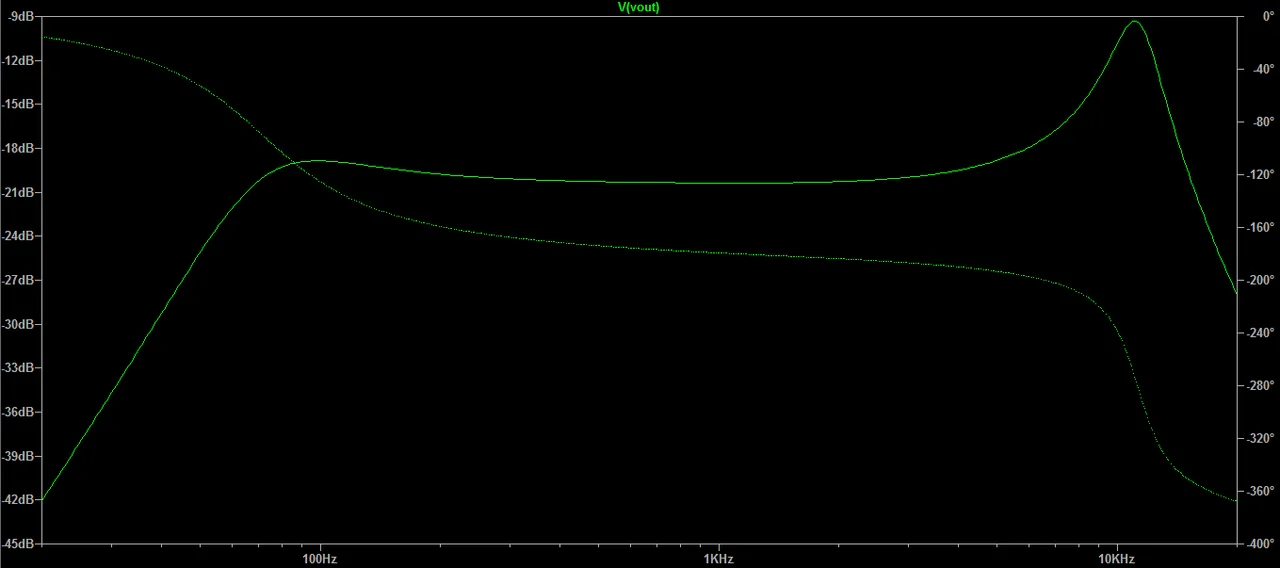
Task: Click the 100Hz frequency axis label
Action: [319, 558]
